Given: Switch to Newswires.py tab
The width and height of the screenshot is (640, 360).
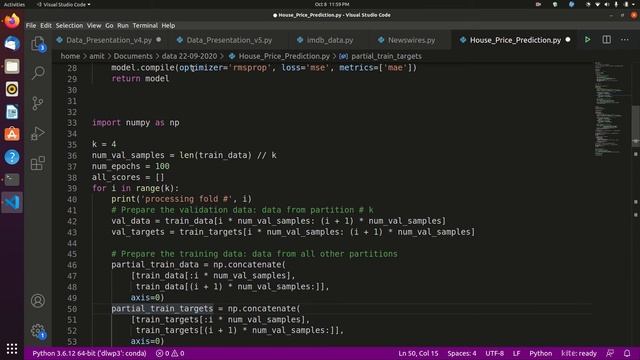Looking at the screenshot, I should click(x=411, y=40).
